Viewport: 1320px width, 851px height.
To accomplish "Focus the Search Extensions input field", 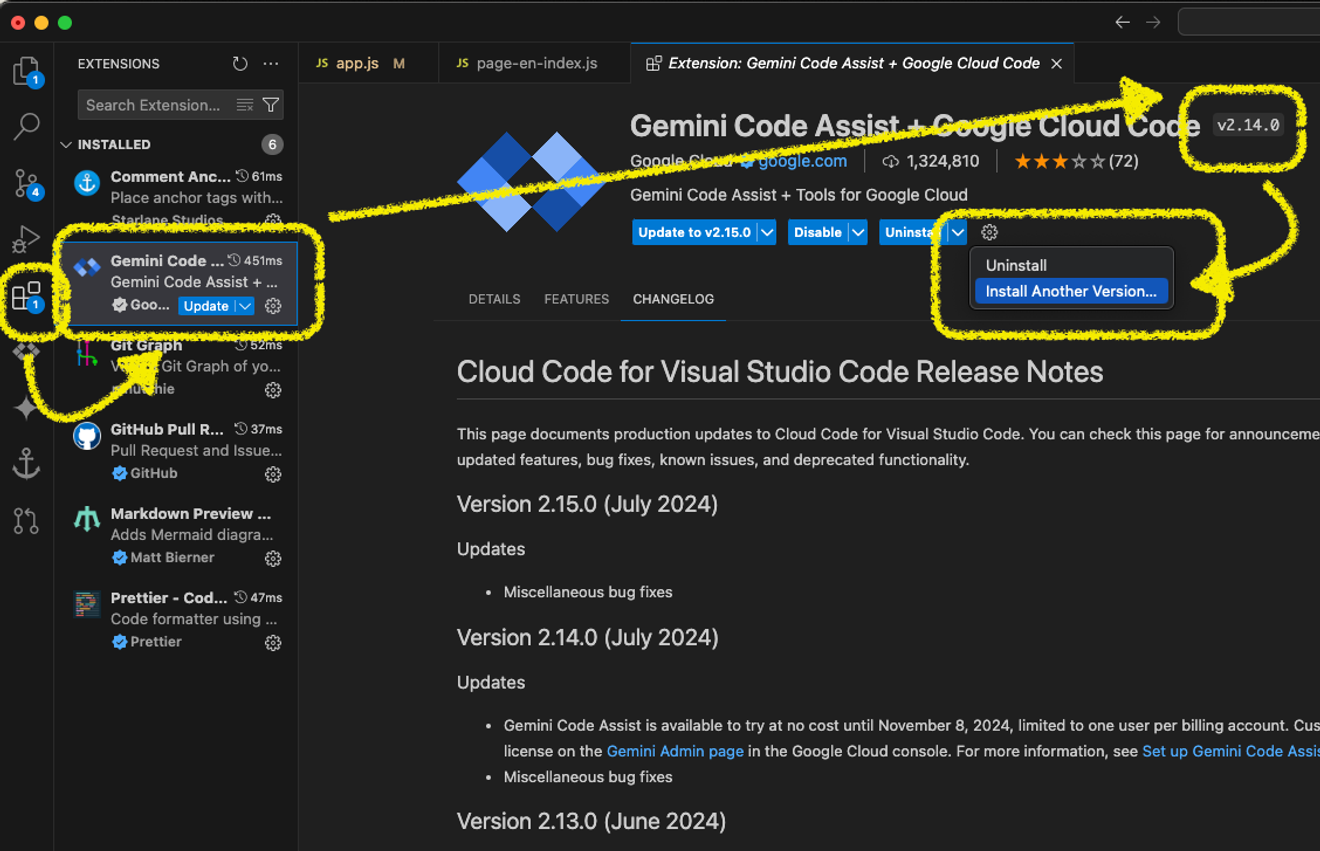I will 158,105.
